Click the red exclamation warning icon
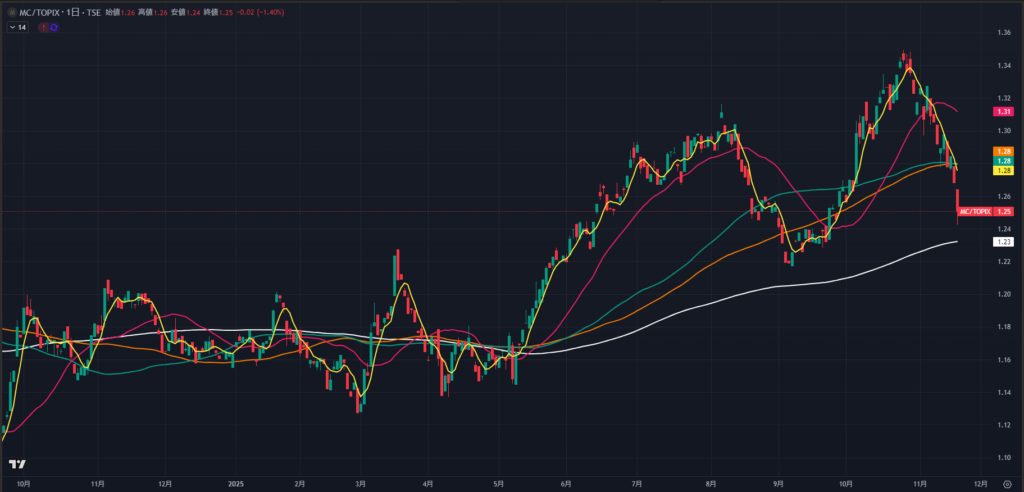Viewport: 1024px width, 492px height. pyautogui.click(x=42, y=27)
